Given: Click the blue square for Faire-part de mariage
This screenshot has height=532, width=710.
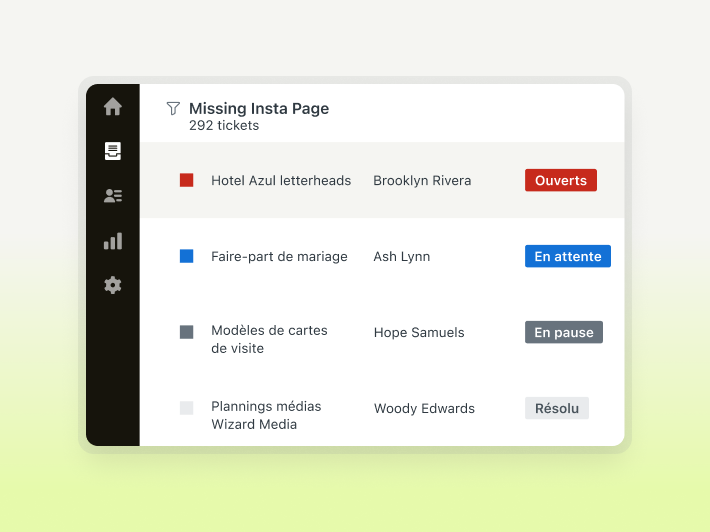Looking at the screenshot, I should coord(186,256).
